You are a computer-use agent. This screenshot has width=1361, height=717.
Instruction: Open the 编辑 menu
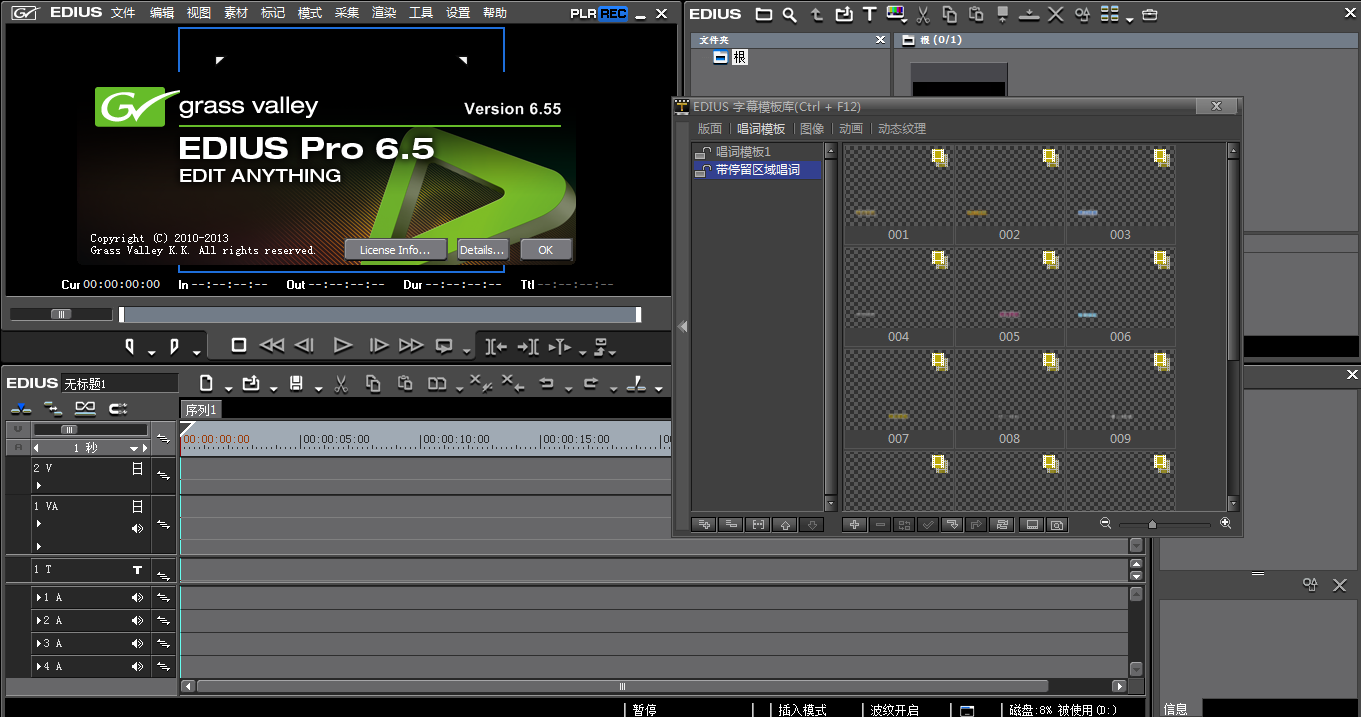click(162, 13)
